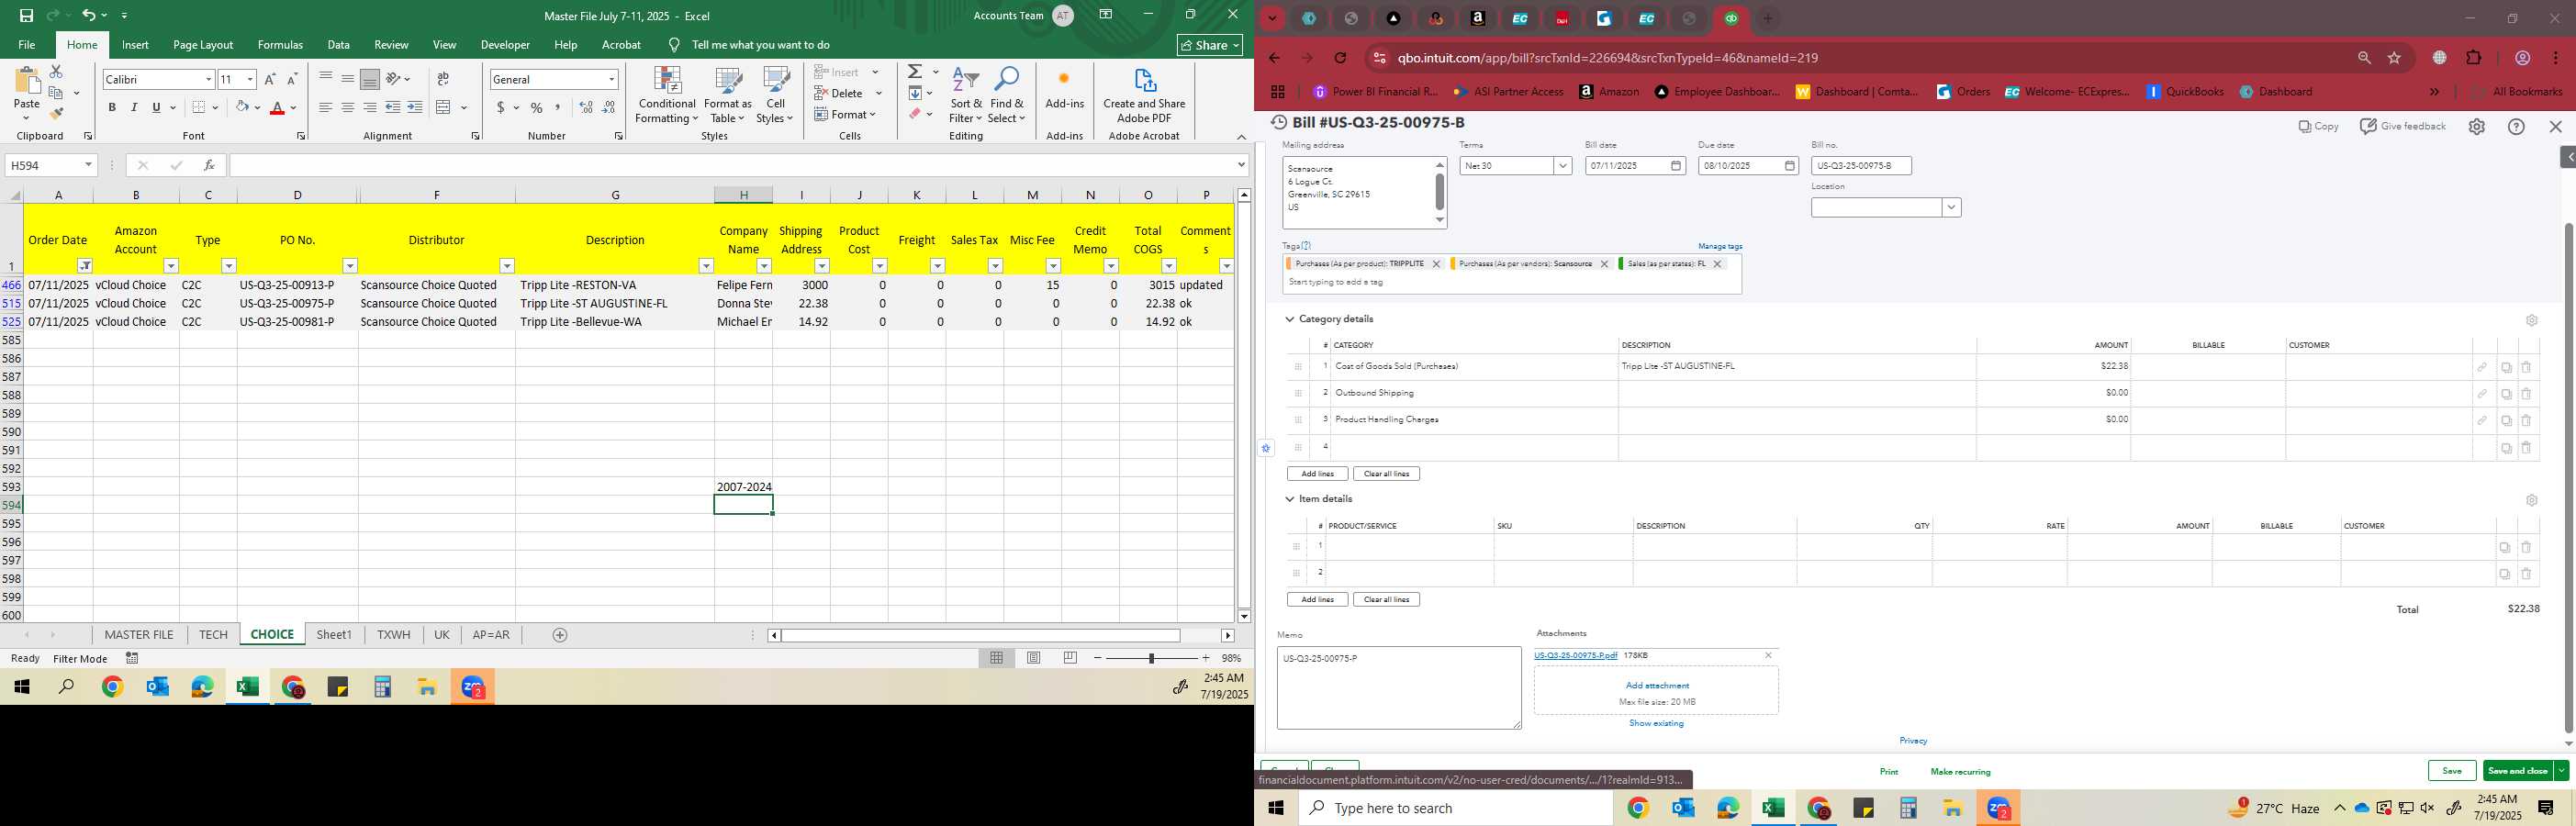The width and height of the screenshot is (2576, 826).
Task: Decrease font size with the small A icon
Action: click(x=292, y=79)
